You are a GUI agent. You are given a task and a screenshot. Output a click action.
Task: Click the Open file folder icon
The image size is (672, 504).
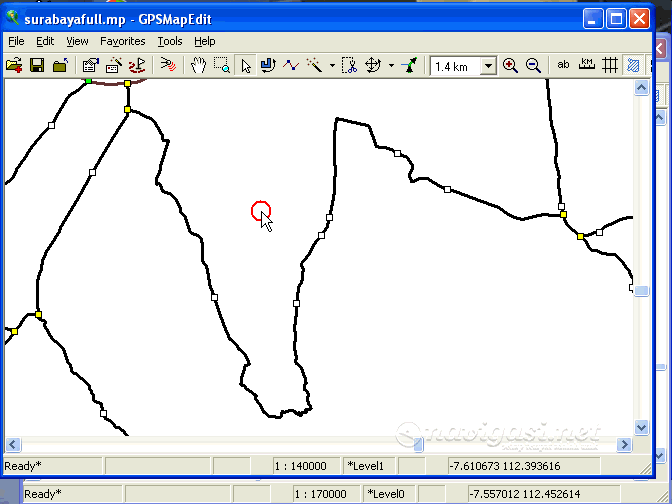click(x=14, y=65)
